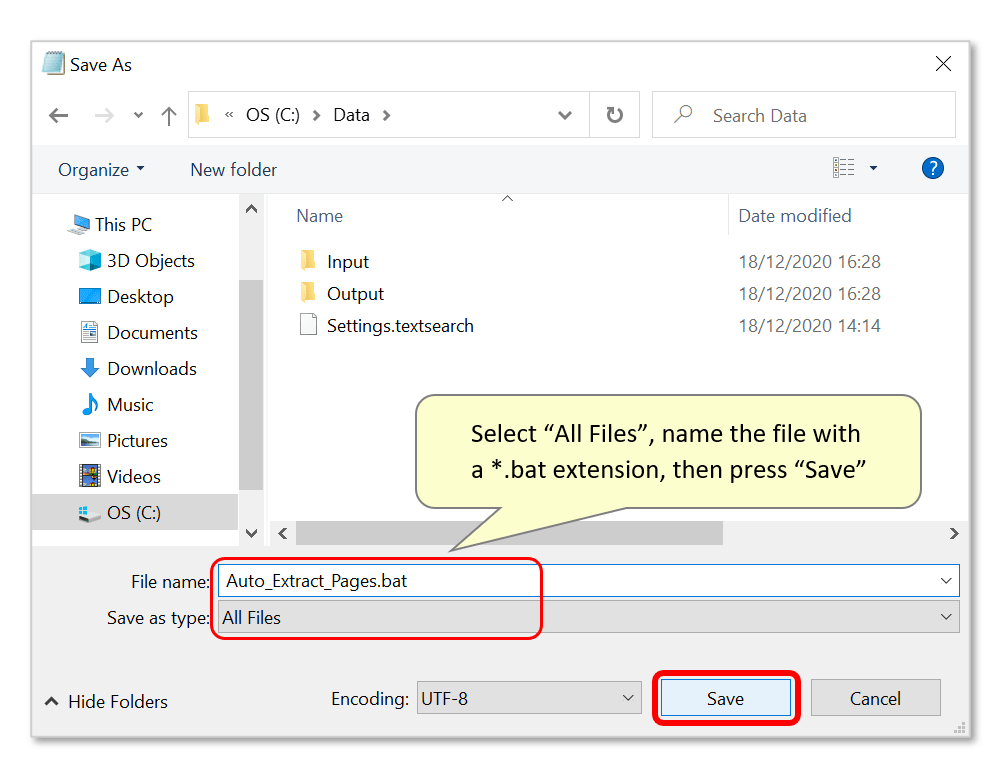Expand the chevron after OS (C:) in path
Screen dimensions: 1005x781
pyautogui.click(x=317, y=116)
